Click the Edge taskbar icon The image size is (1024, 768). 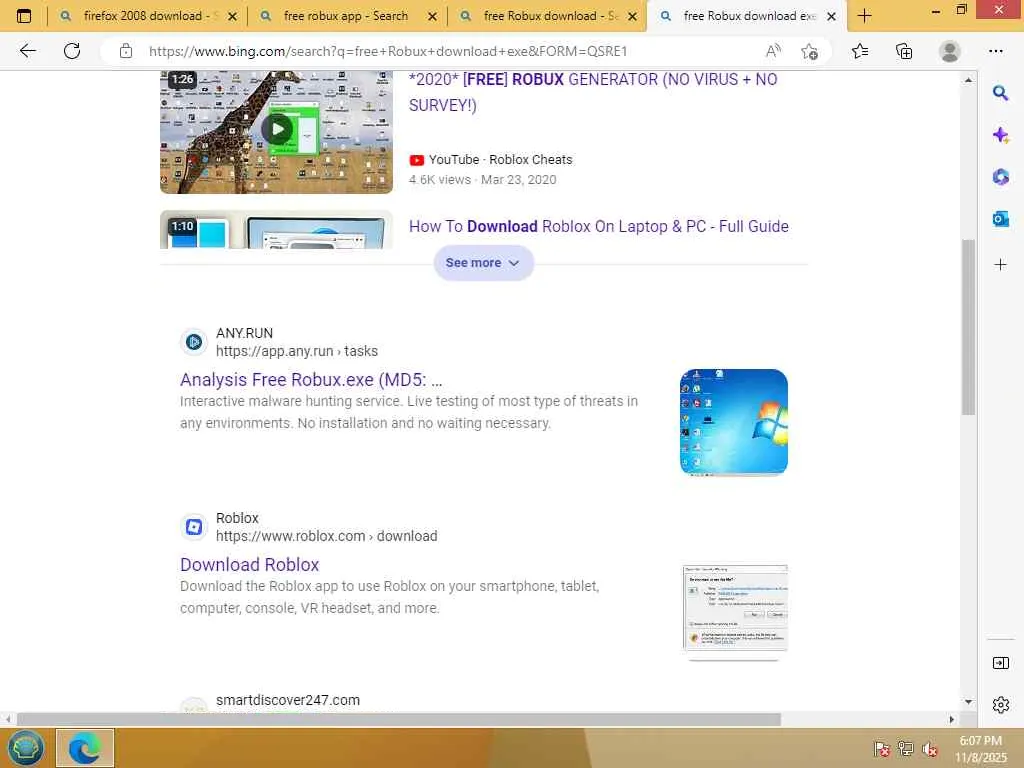(85, 748)
